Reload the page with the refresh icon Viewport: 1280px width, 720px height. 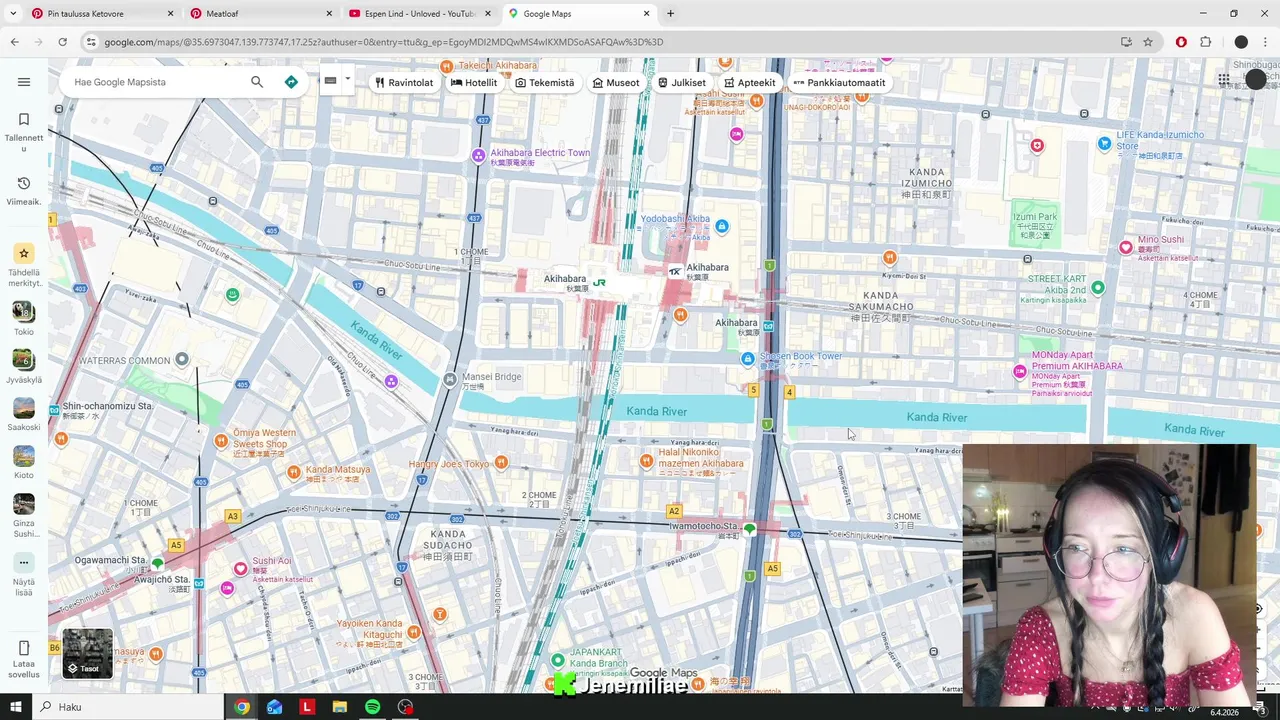[x=62, y=42]
